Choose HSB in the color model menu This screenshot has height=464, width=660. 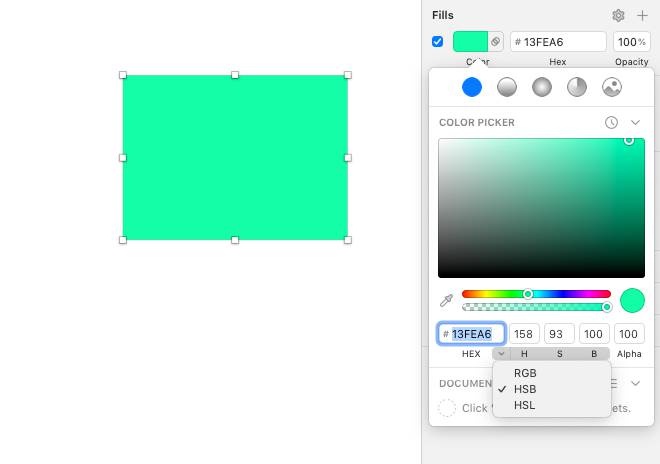525,389
